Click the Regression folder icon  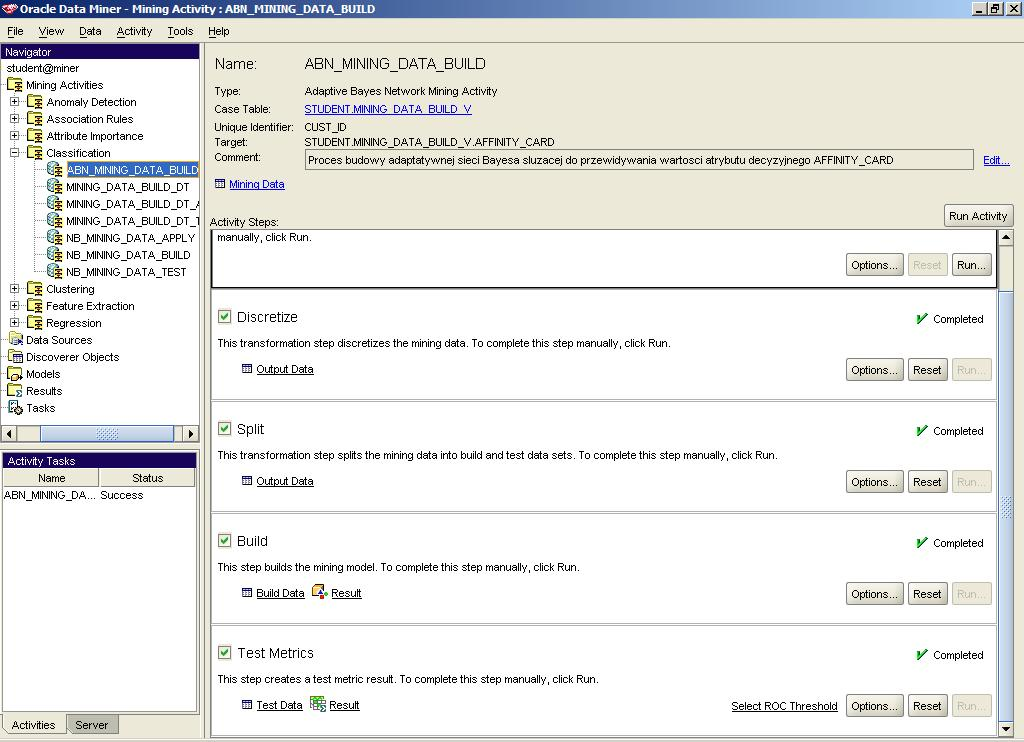pos(35,323)
